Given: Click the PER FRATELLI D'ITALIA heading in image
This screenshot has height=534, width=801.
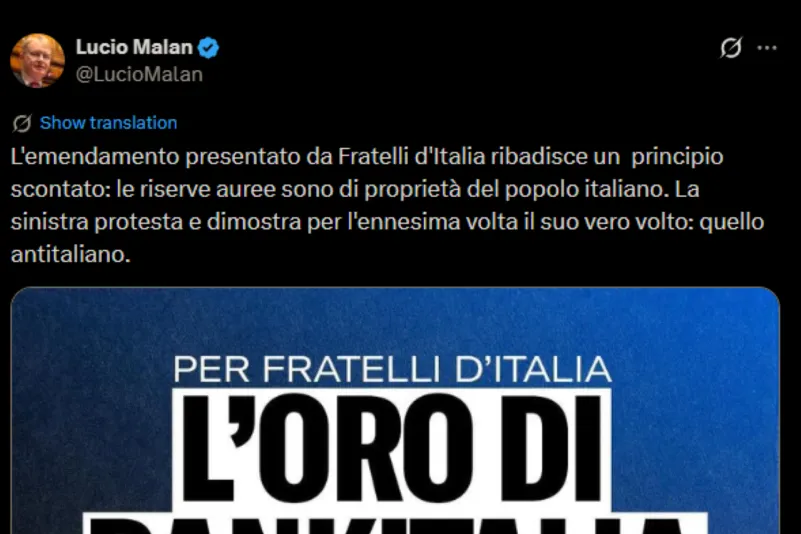Looking at the screenshot, I should pos(392,369).
